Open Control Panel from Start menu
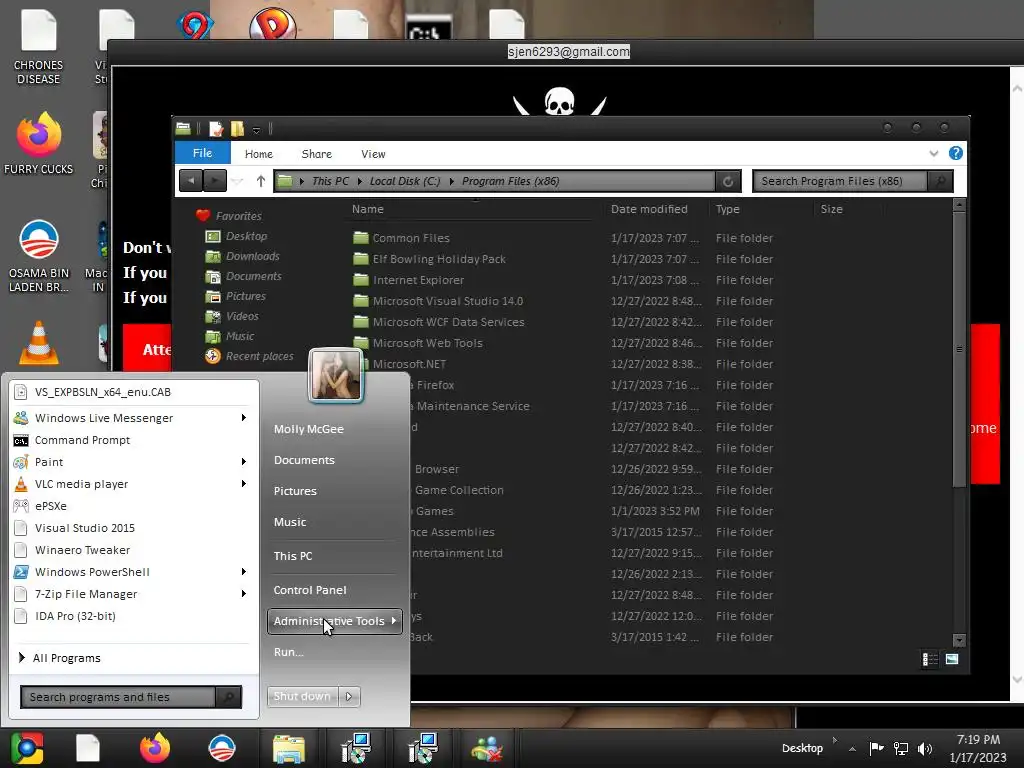 (x=310, y=590)
